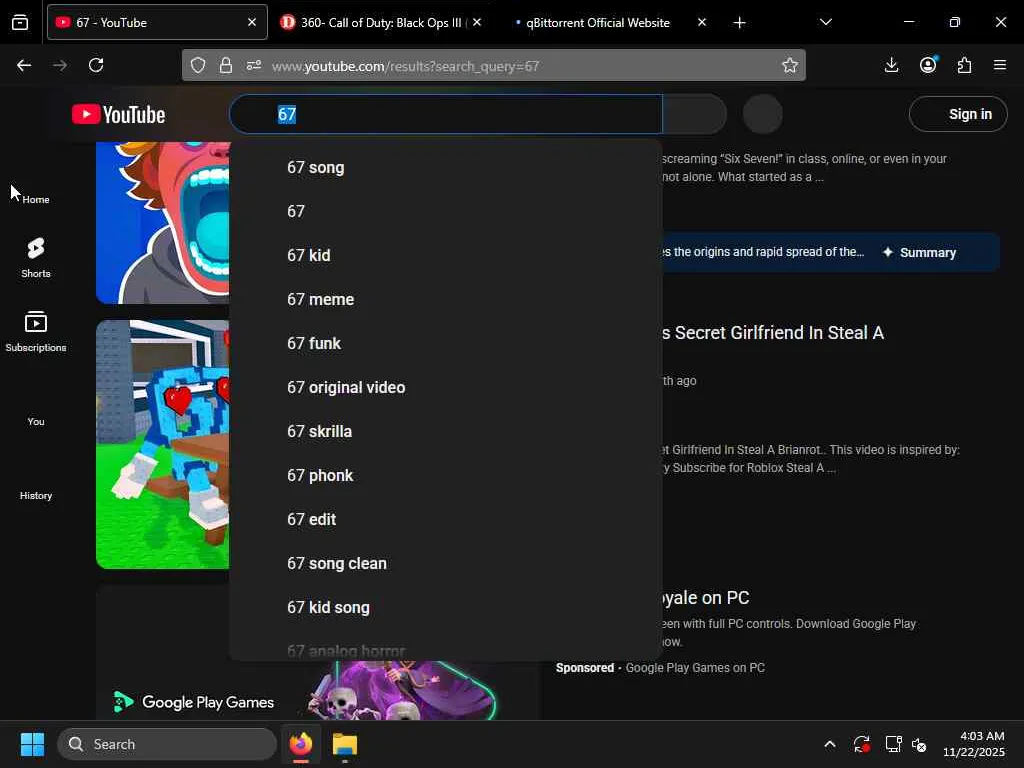Open the site permissions icon

254,65
